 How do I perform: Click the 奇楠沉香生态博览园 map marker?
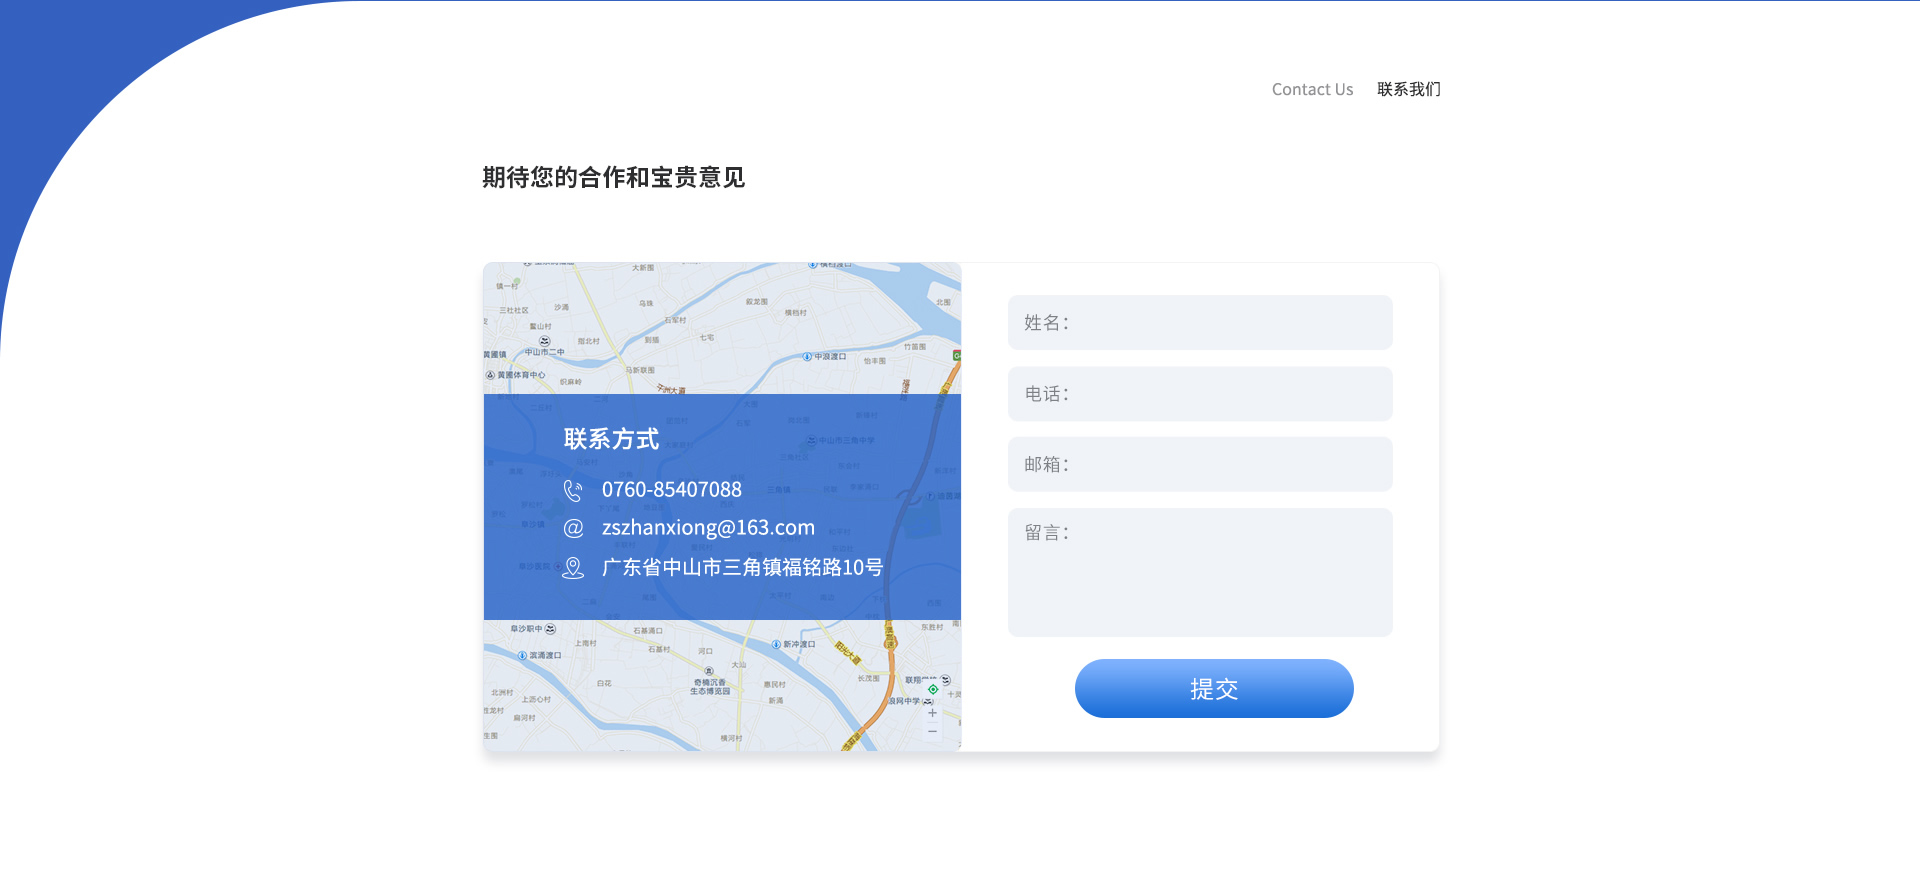click(x=709, y=672)
